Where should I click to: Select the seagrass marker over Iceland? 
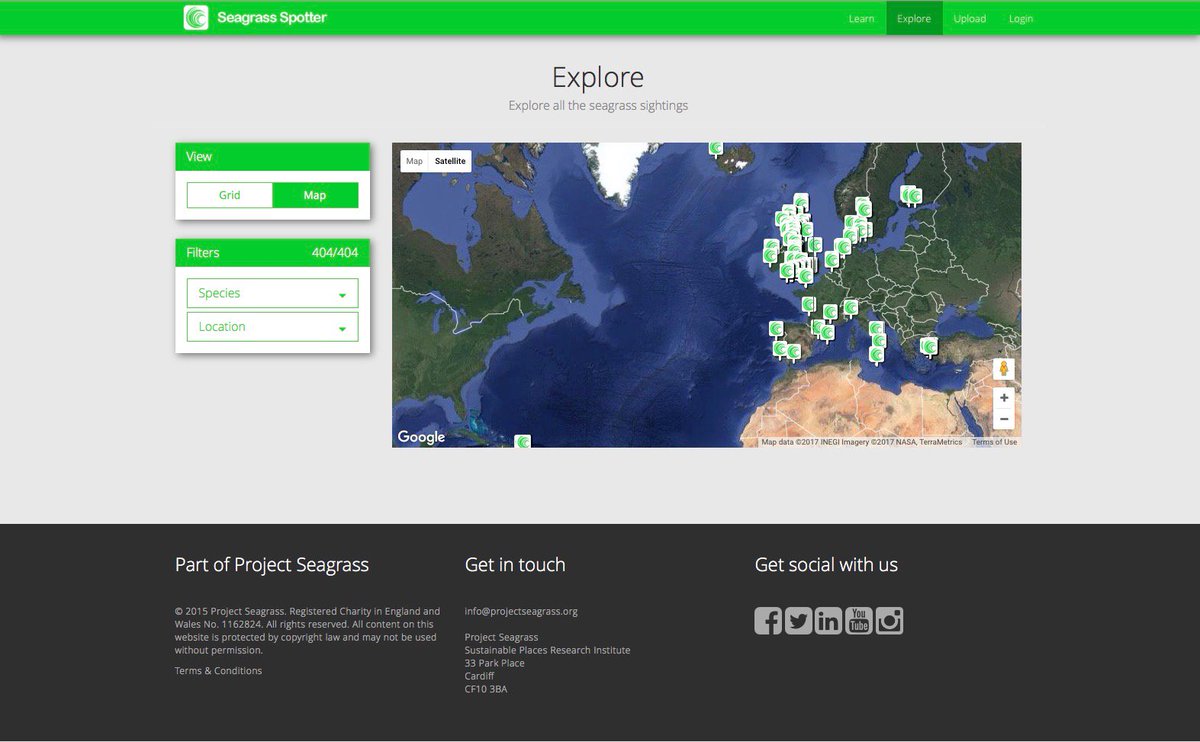coord(716,148)
